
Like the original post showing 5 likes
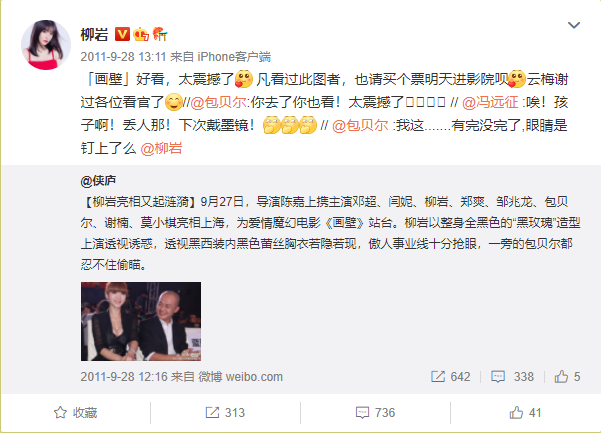[567, 377]
